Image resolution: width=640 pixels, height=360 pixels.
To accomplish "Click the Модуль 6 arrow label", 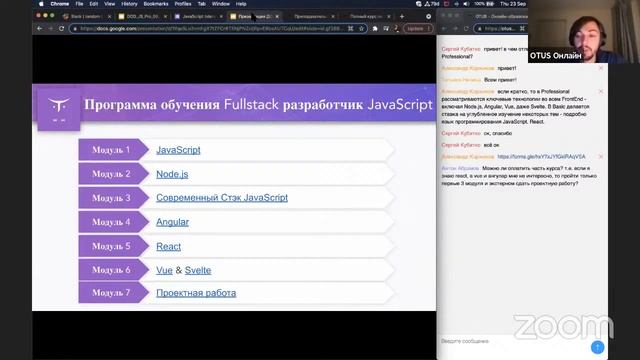I will click(x=113, y=270).
